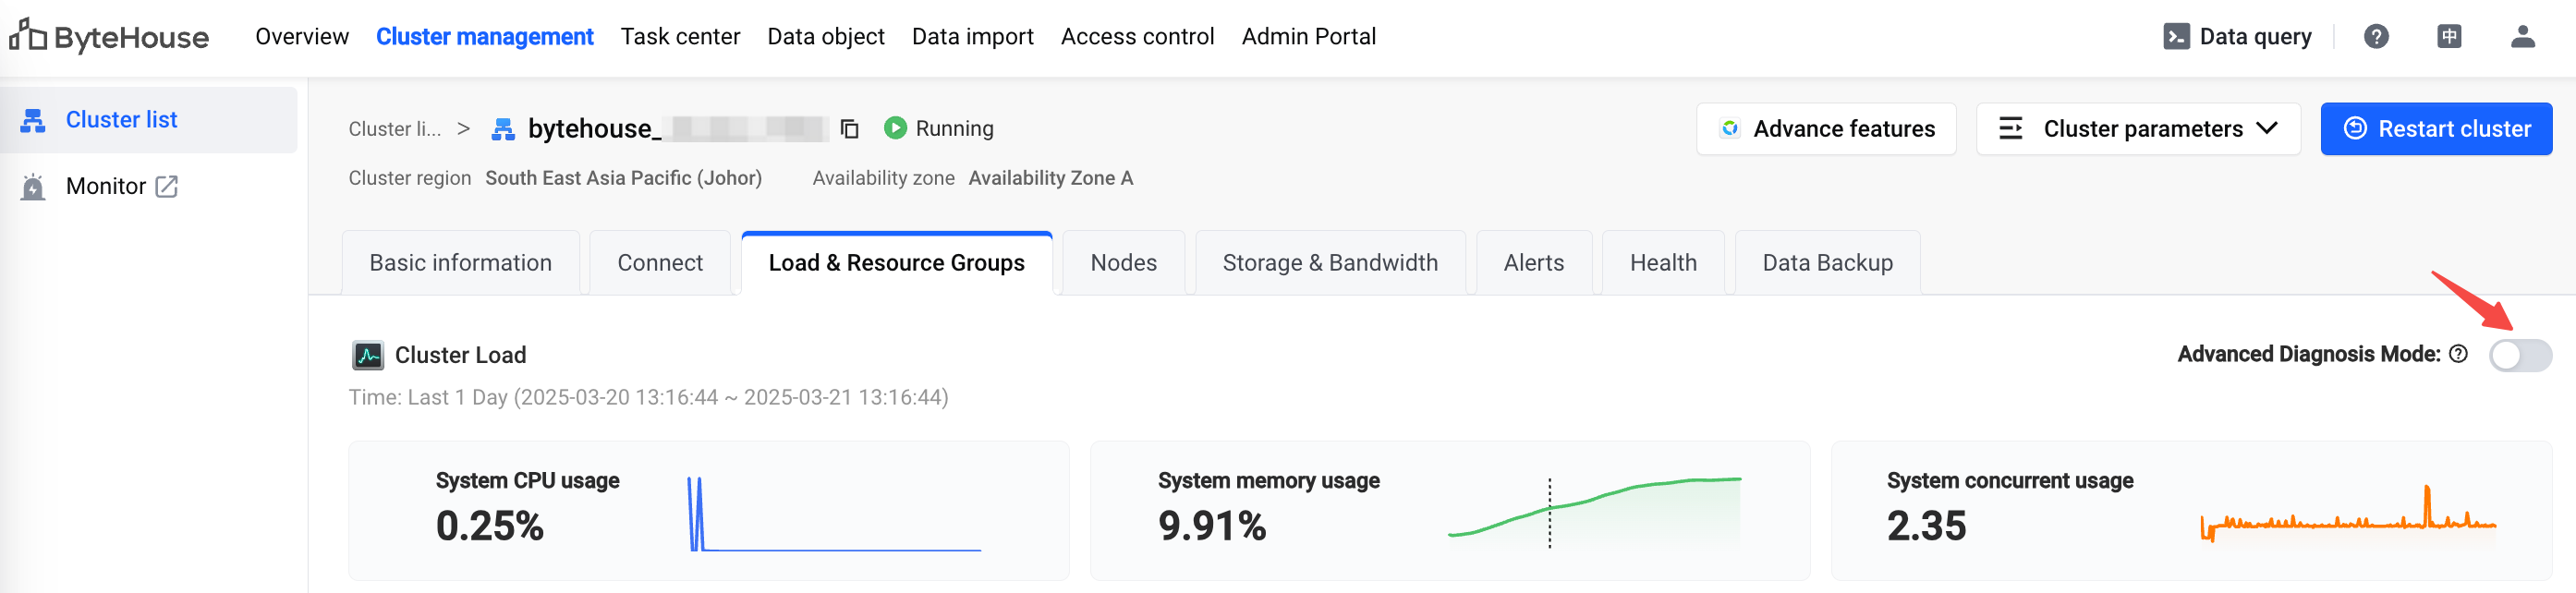Open the Storage & Bandwidth tab
Screen dimensions: 2576x593
pyautogui.click(x=1329, y=263)
